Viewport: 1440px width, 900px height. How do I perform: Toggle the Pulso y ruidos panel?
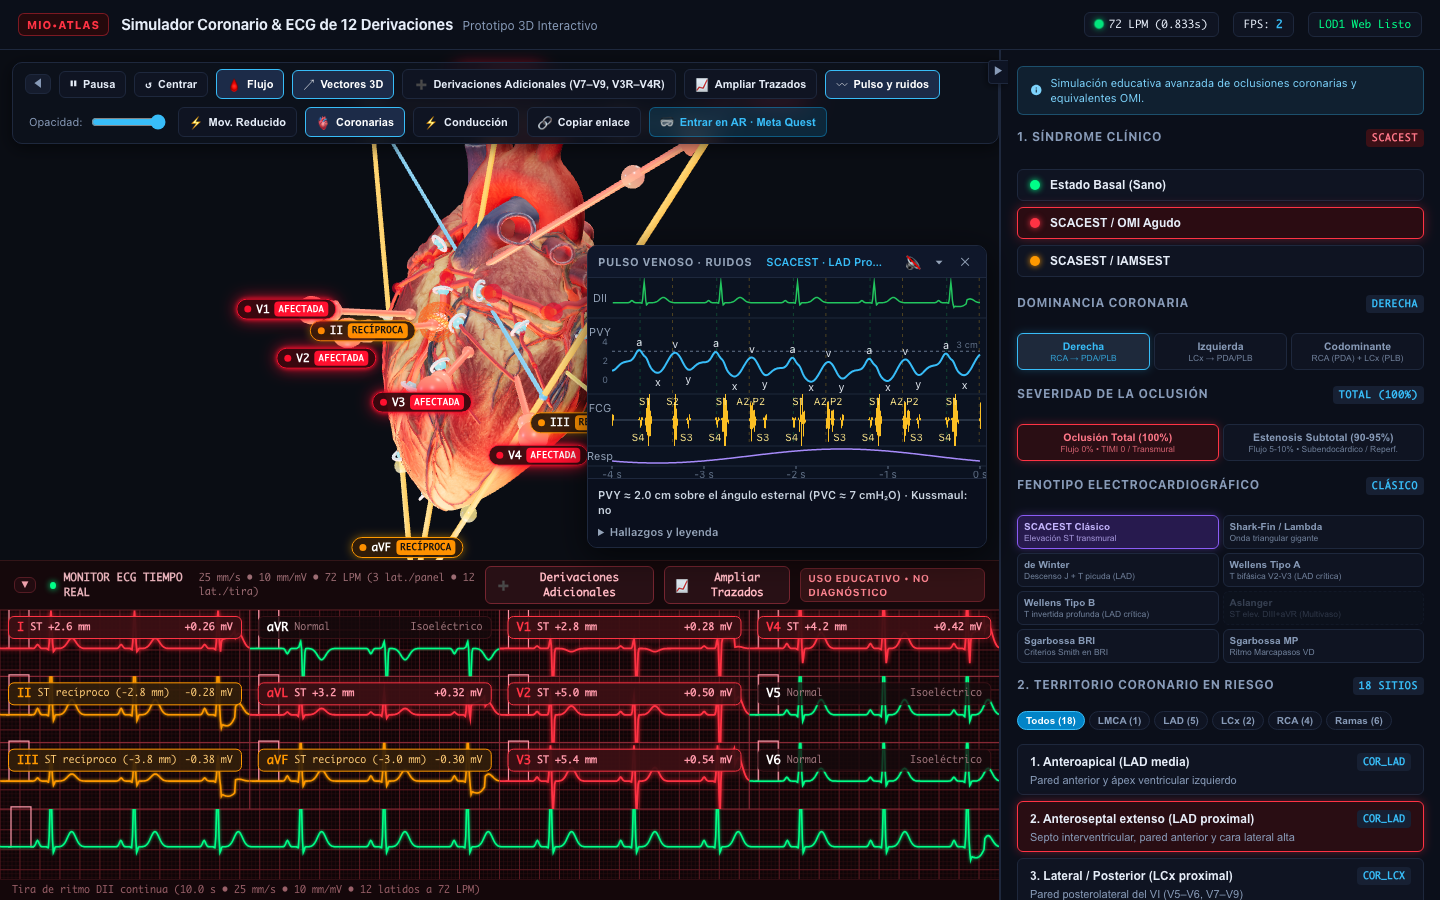click(882, 84)
